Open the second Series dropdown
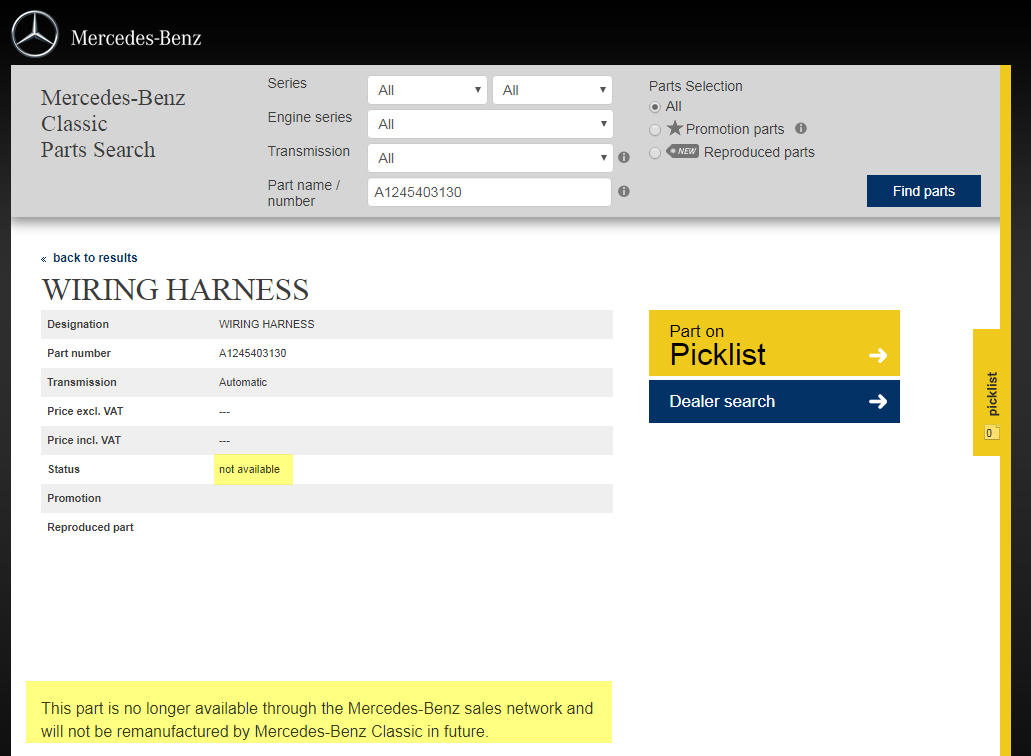The width and height of the screenshot is (1031, 756). pyautogui.click(x=552, y=90)
